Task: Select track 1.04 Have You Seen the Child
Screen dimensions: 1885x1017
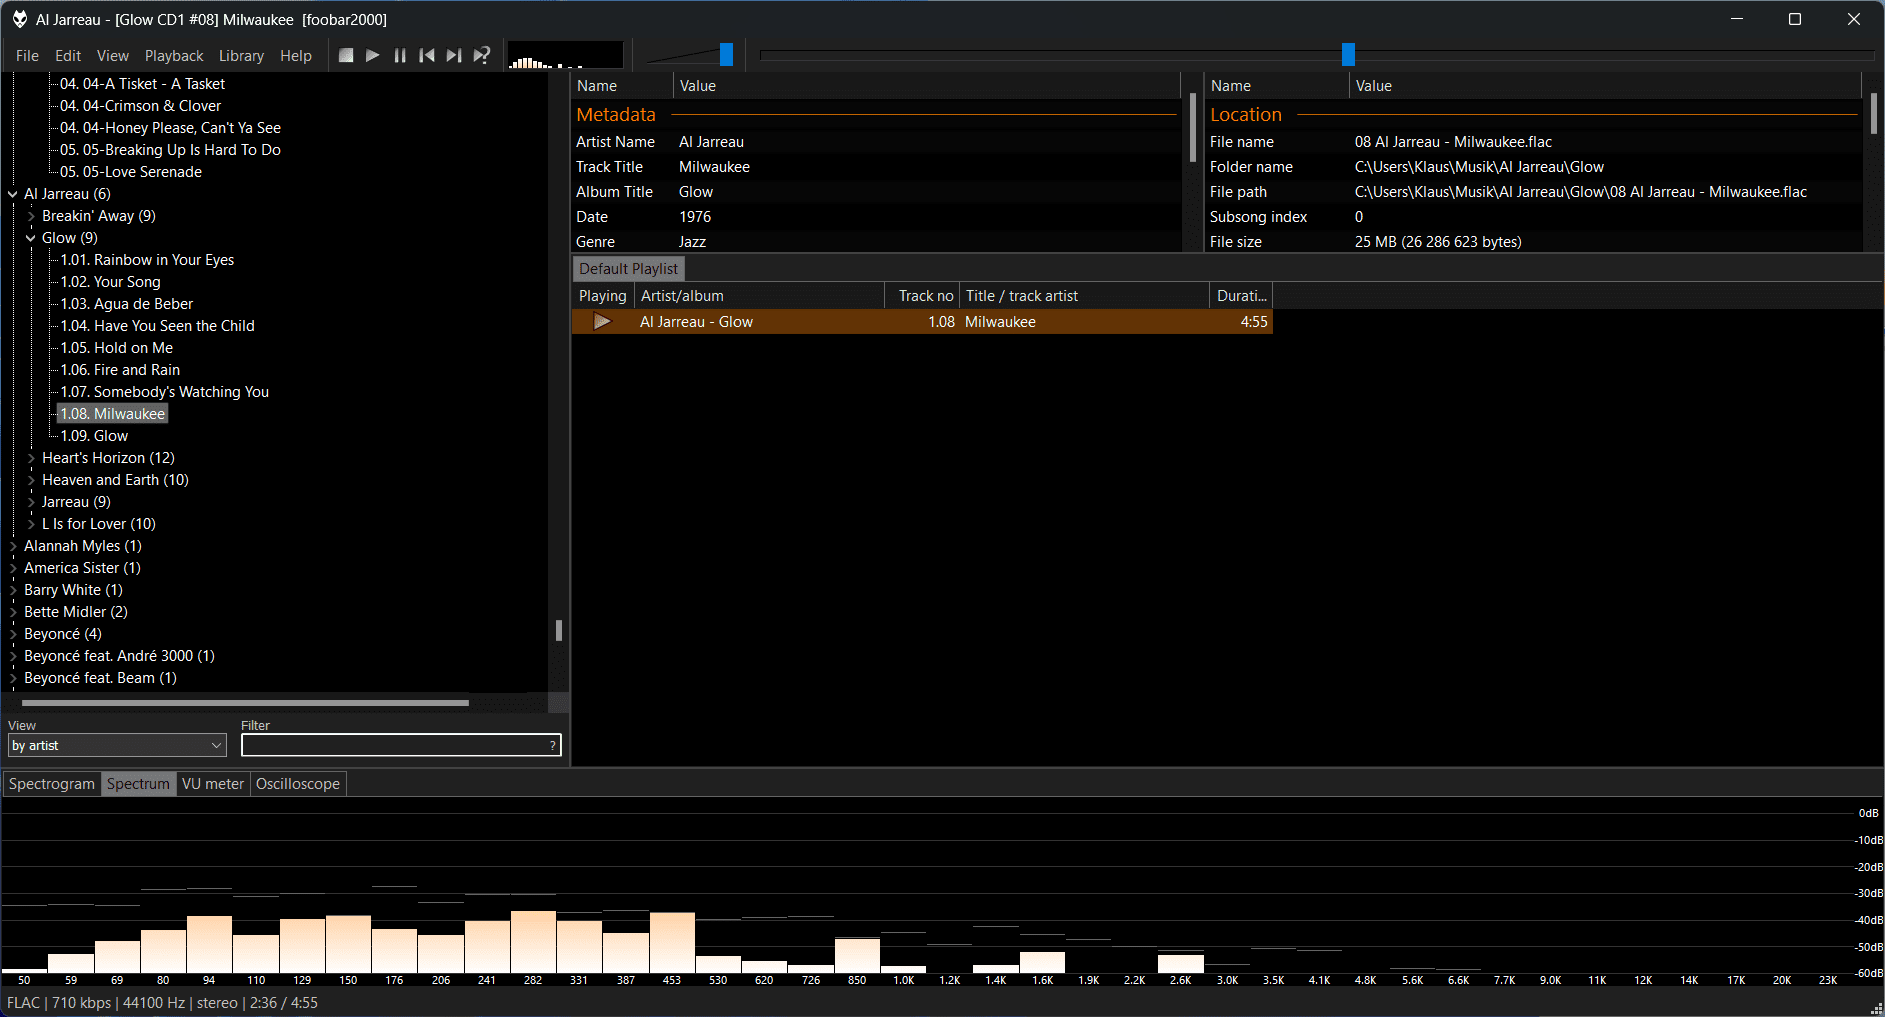Action: pos(157,326)
